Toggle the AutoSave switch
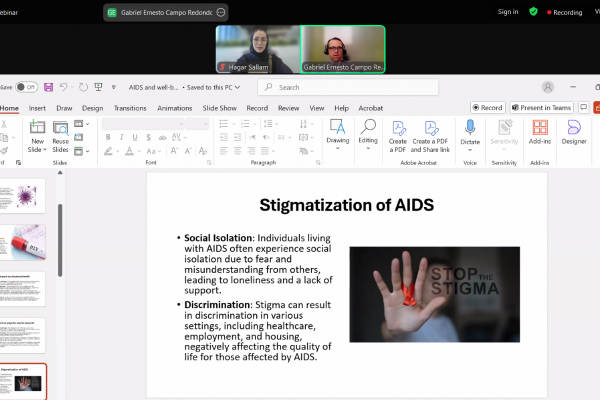This screenshot has width=600, height=400. coord(26,87)
